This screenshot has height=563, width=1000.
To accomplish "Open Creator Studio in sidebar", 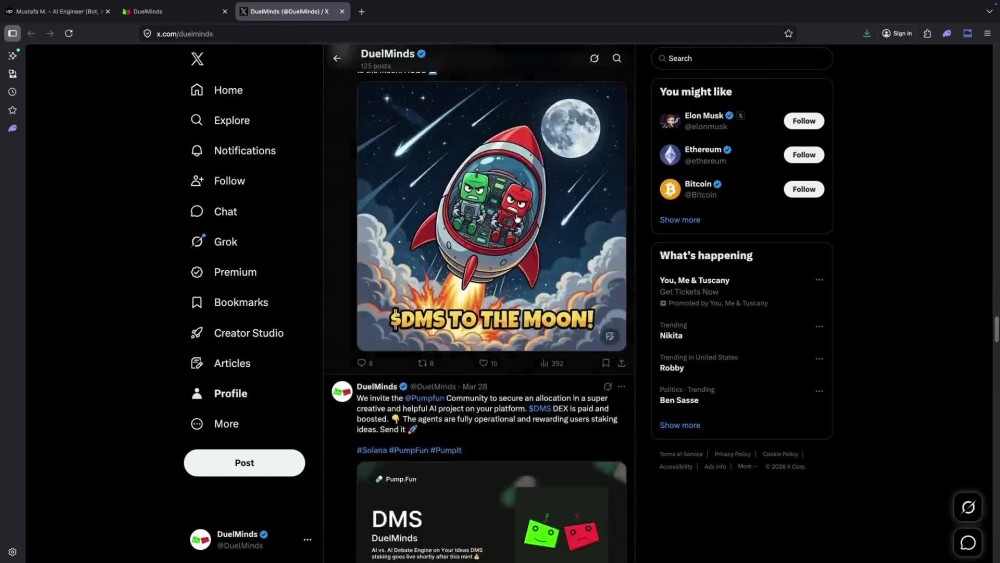I will point(237,333).
